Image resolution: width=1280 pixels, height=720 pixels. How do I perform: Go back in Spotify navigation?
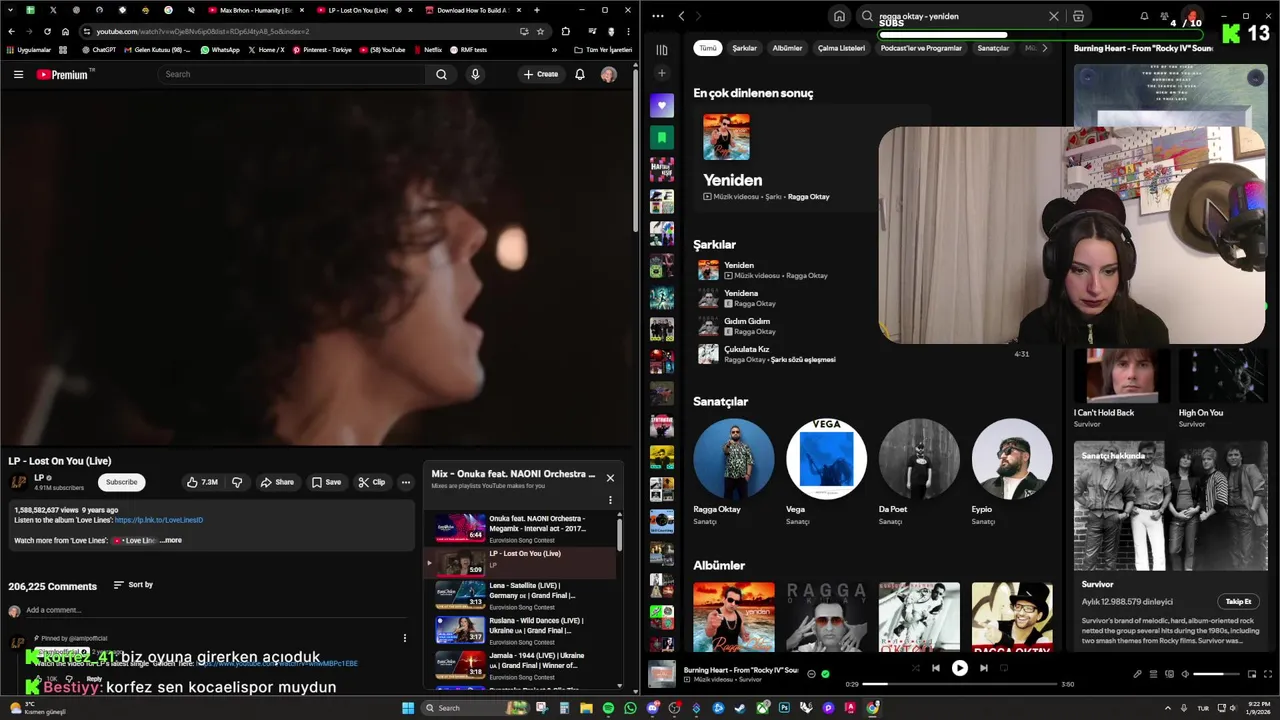tap(681, 16)
